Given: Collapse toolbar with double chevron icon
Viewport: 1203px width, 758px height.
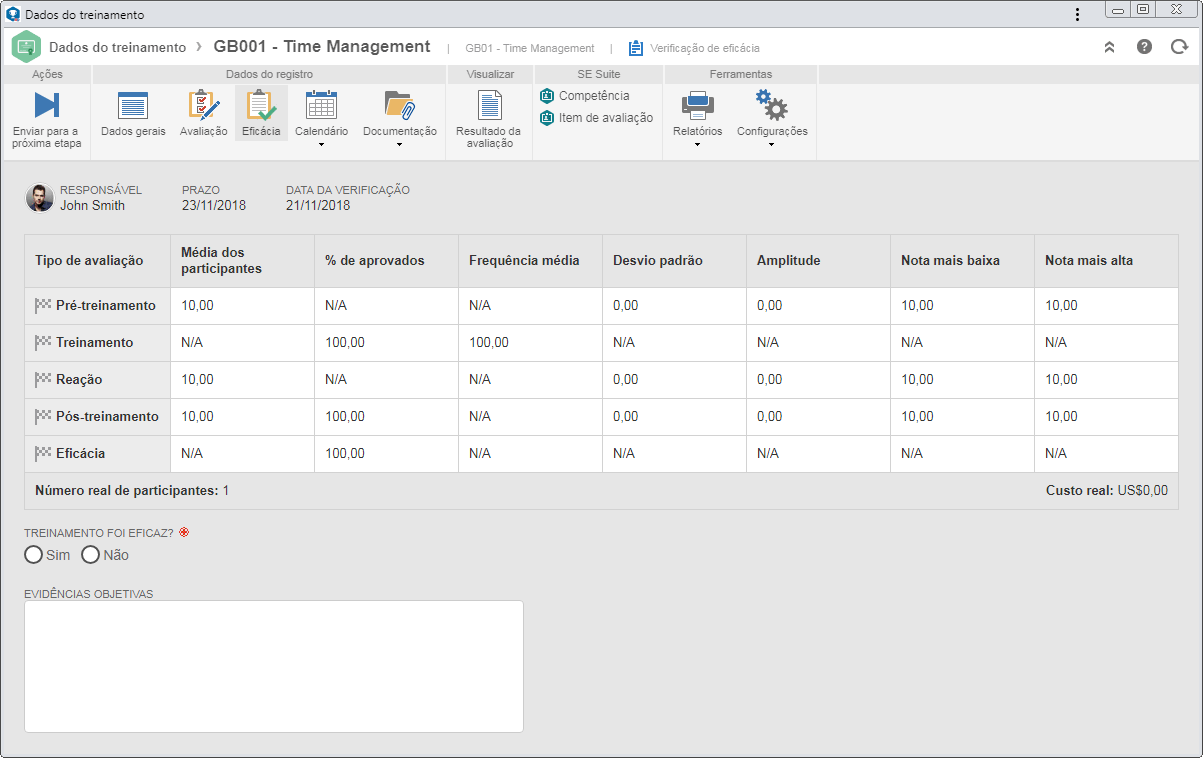Looking at the screenshot, I should click(1109, 47).
